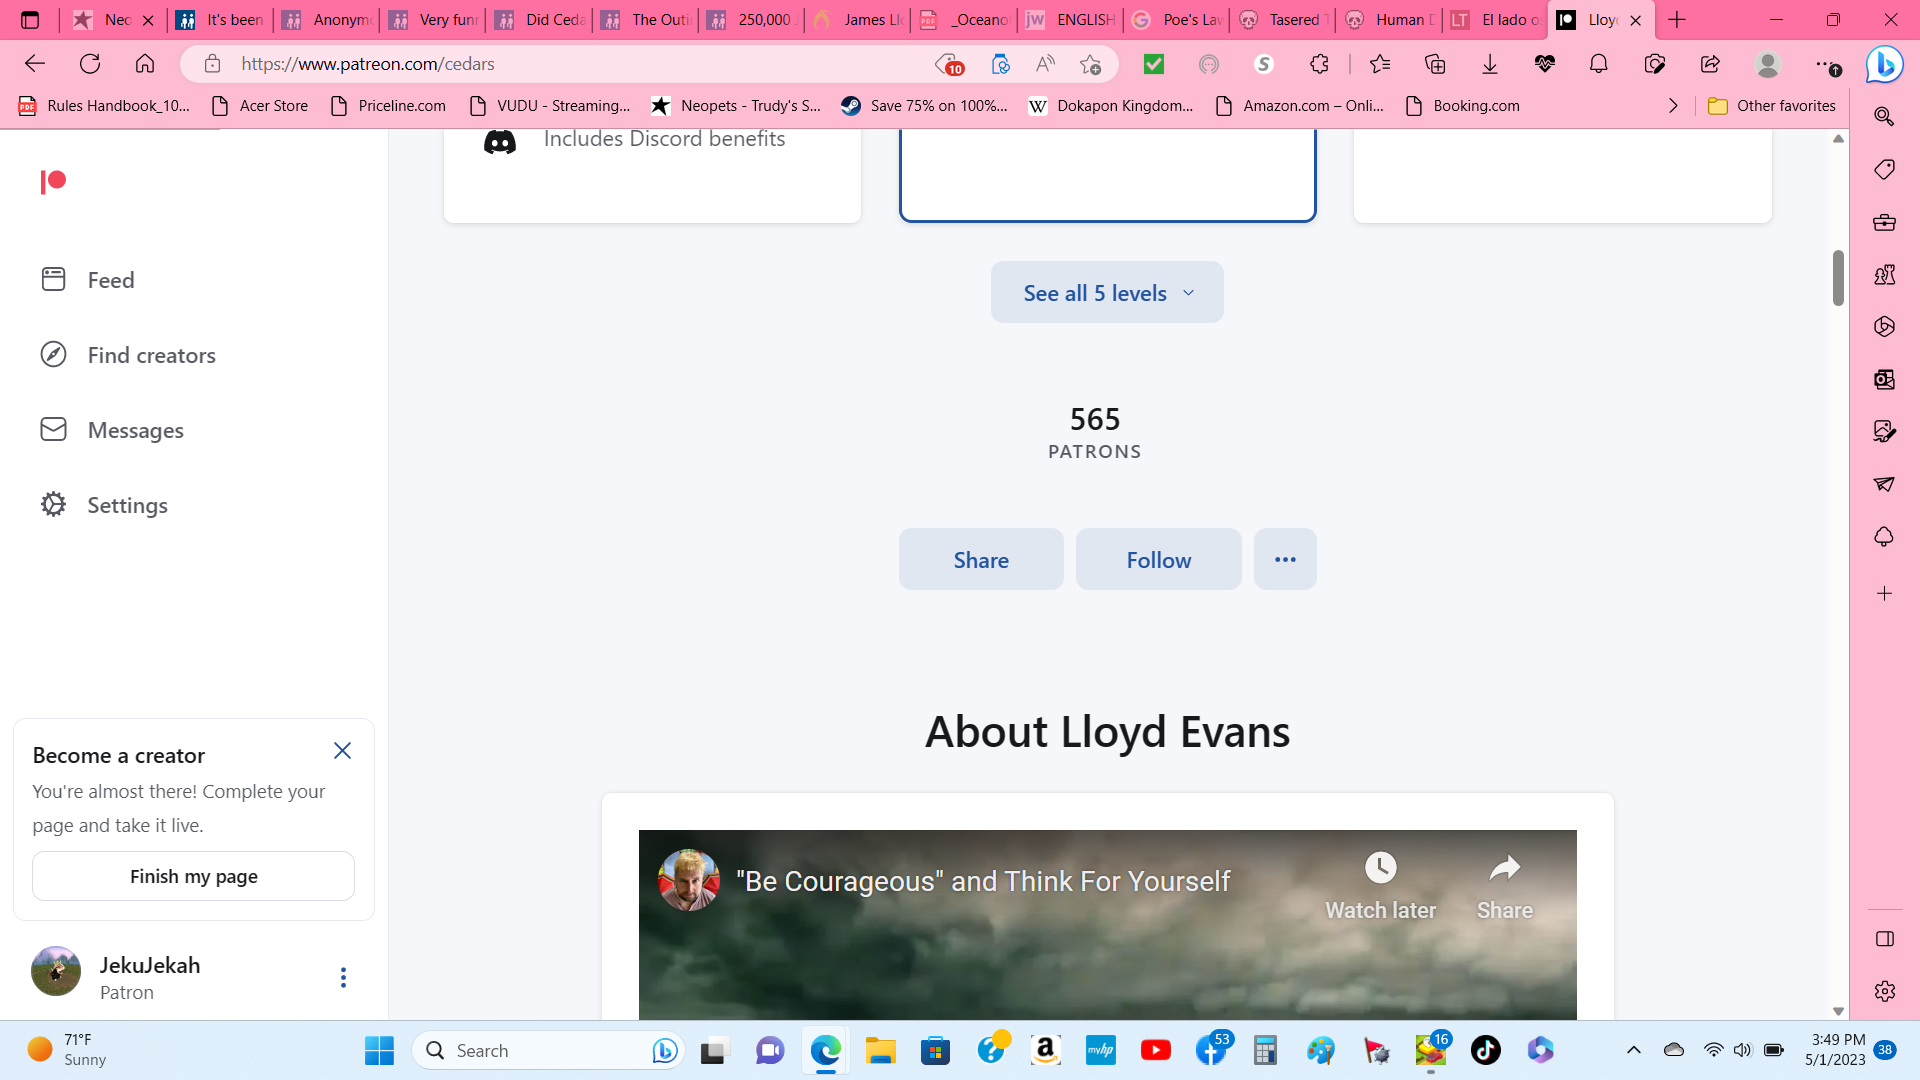Screen dimensions: 1920x1080
Task: Add a sidebar app with plus icon
Action: (x=1884, y=593)
